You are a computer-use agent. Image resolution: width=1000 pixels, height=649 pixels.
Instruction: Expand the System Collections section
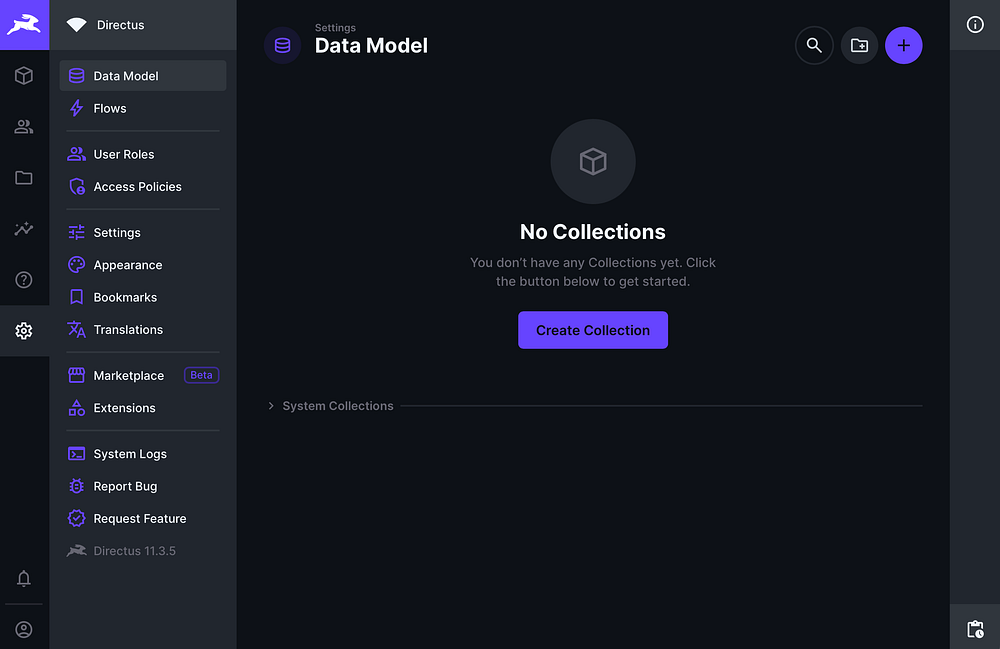tap(338, 406)
